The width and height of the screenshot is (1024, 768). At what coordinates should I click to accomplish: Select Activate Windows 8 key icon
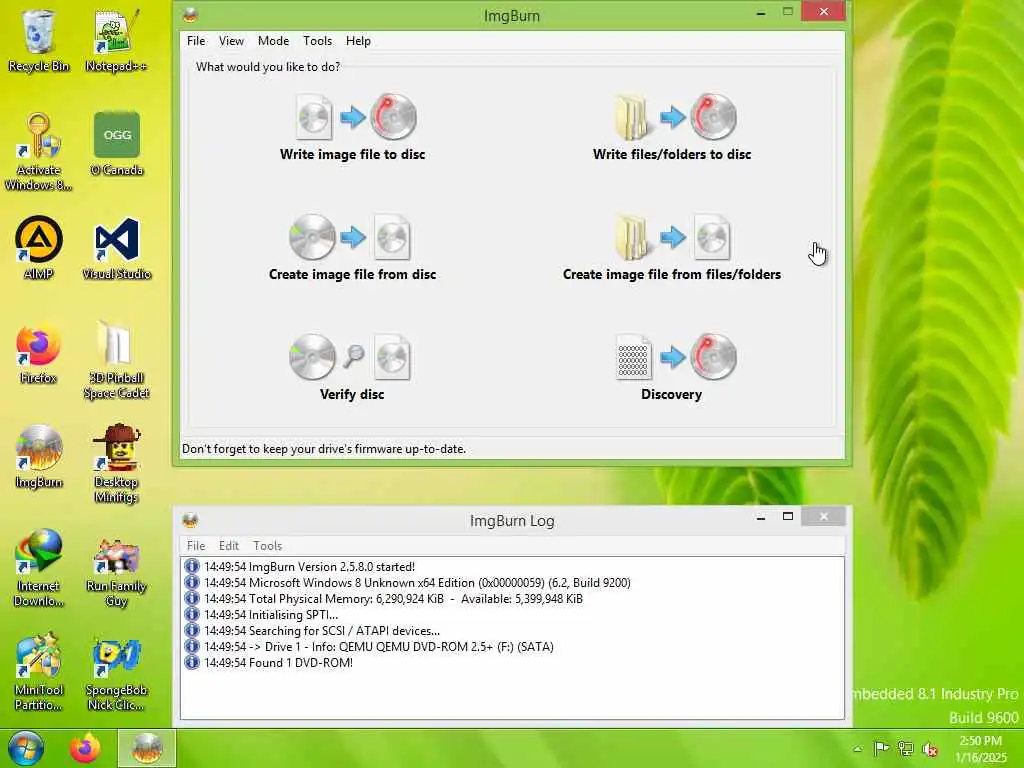click(x=39, y=152)
